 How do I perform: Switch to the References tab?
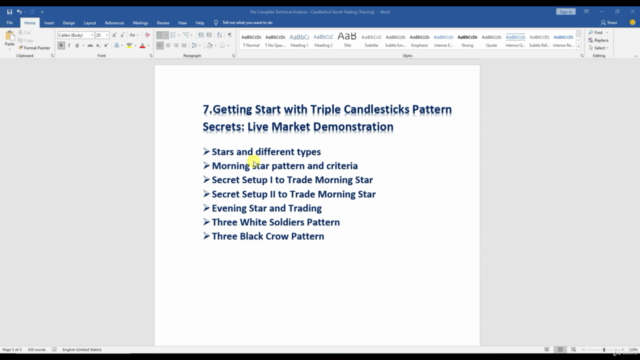114,23
